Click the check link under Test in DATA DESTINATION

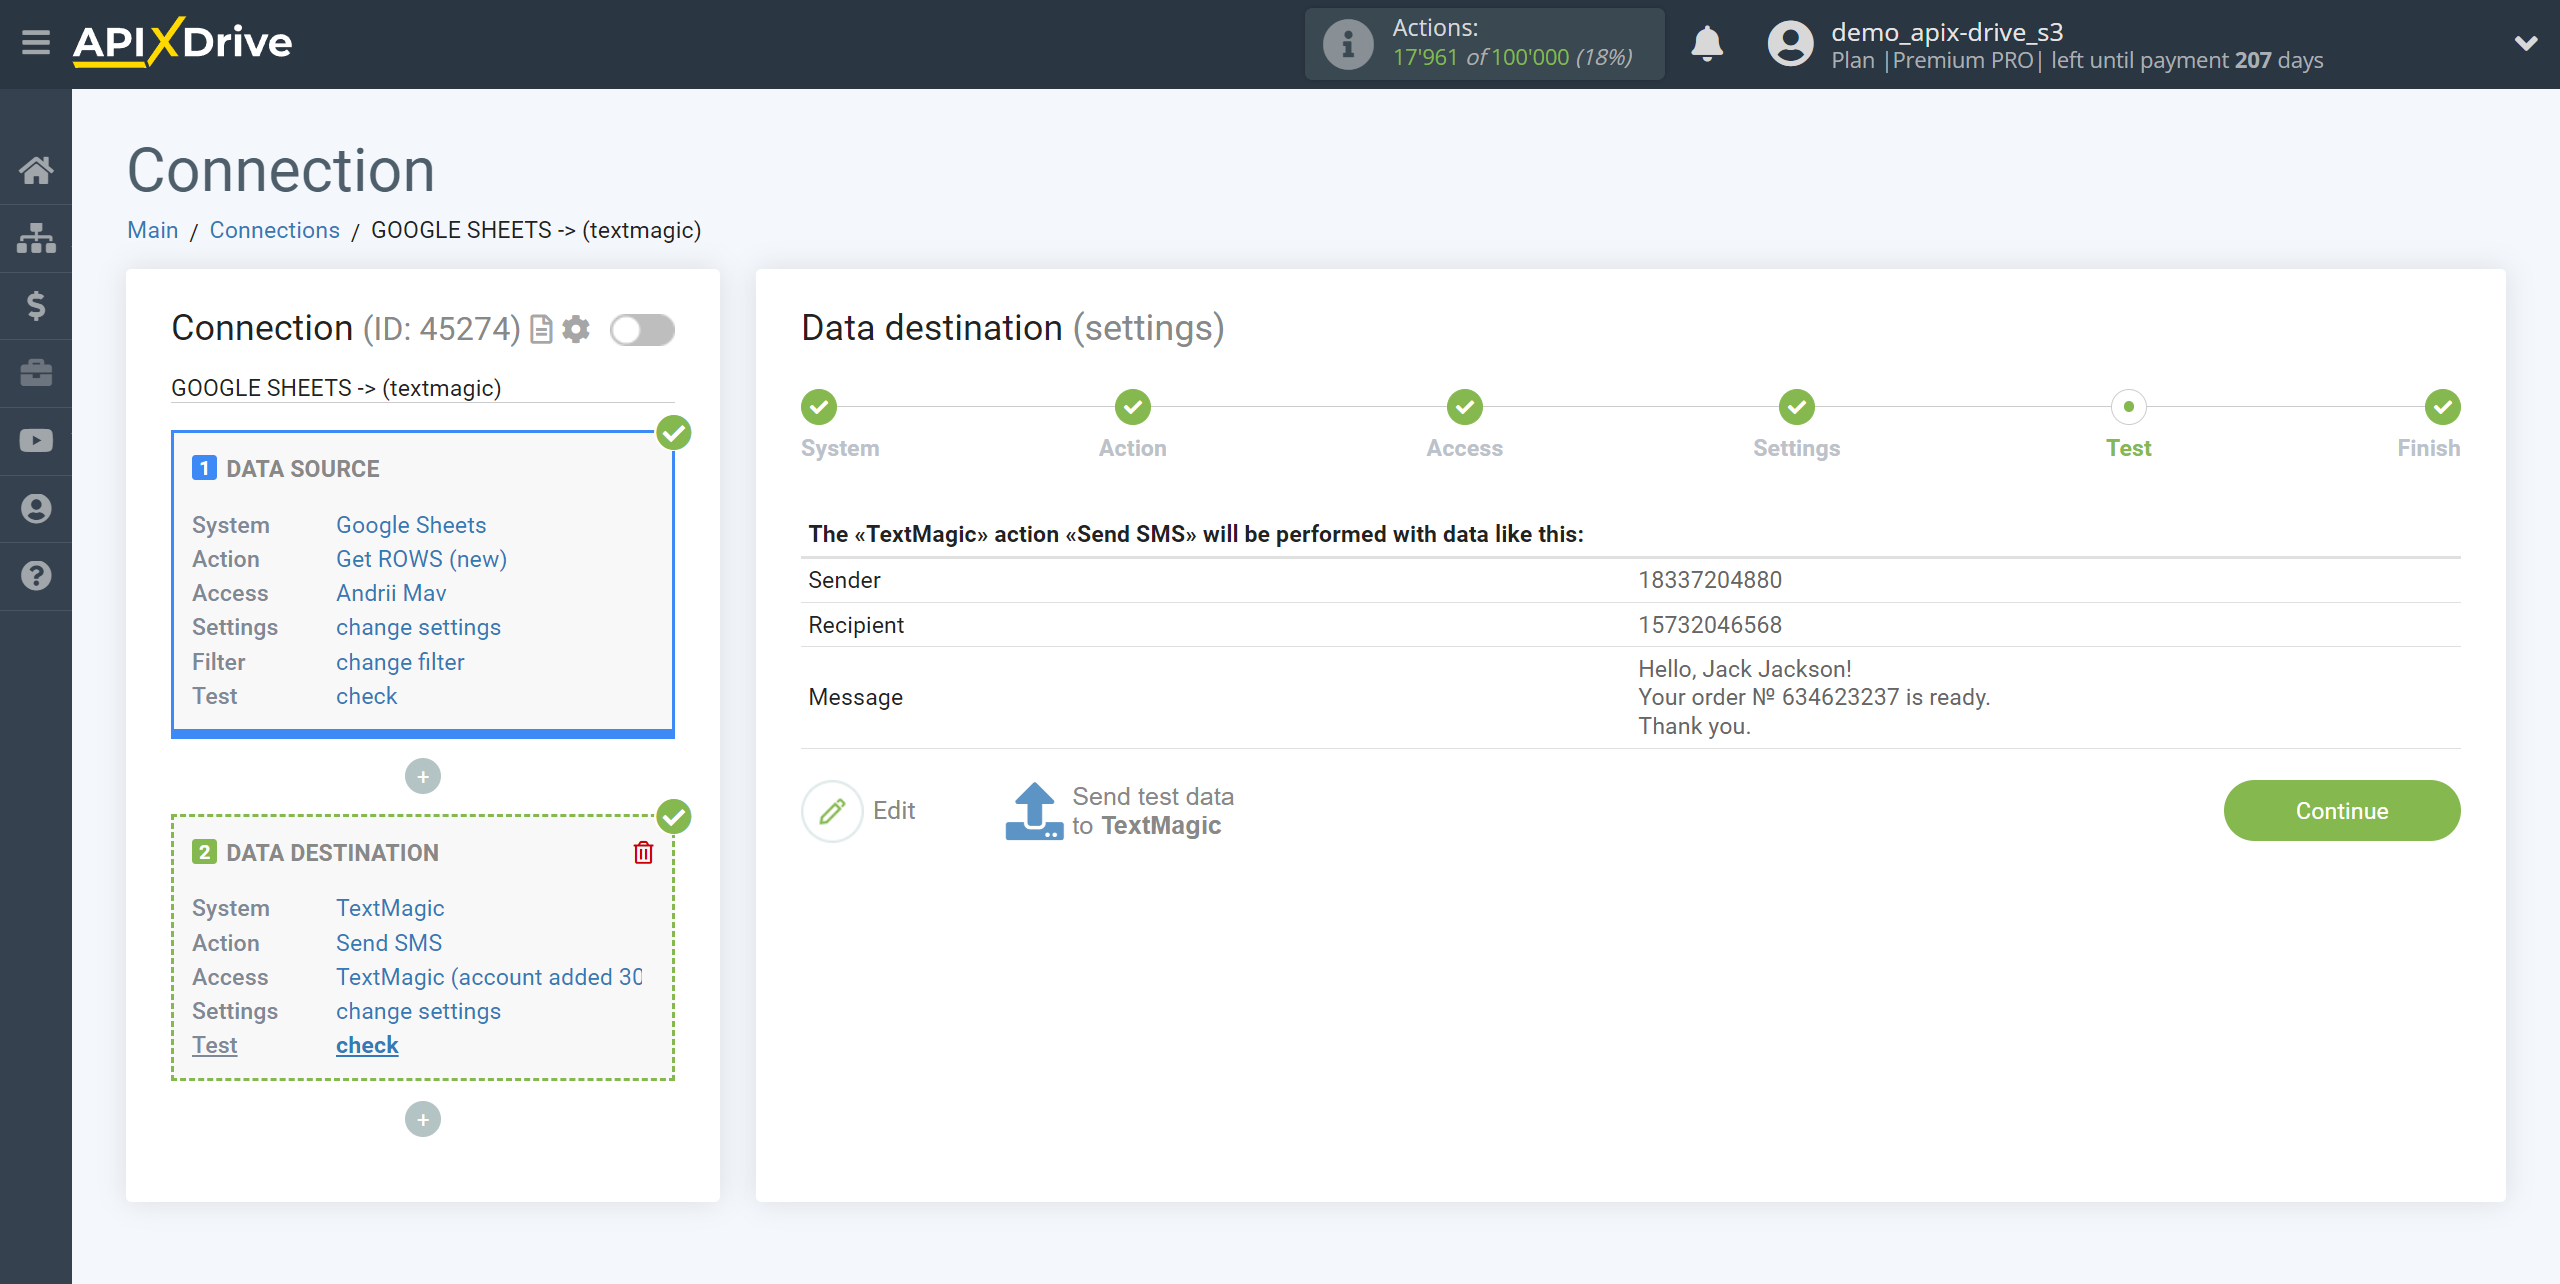tap(367, 1043)
